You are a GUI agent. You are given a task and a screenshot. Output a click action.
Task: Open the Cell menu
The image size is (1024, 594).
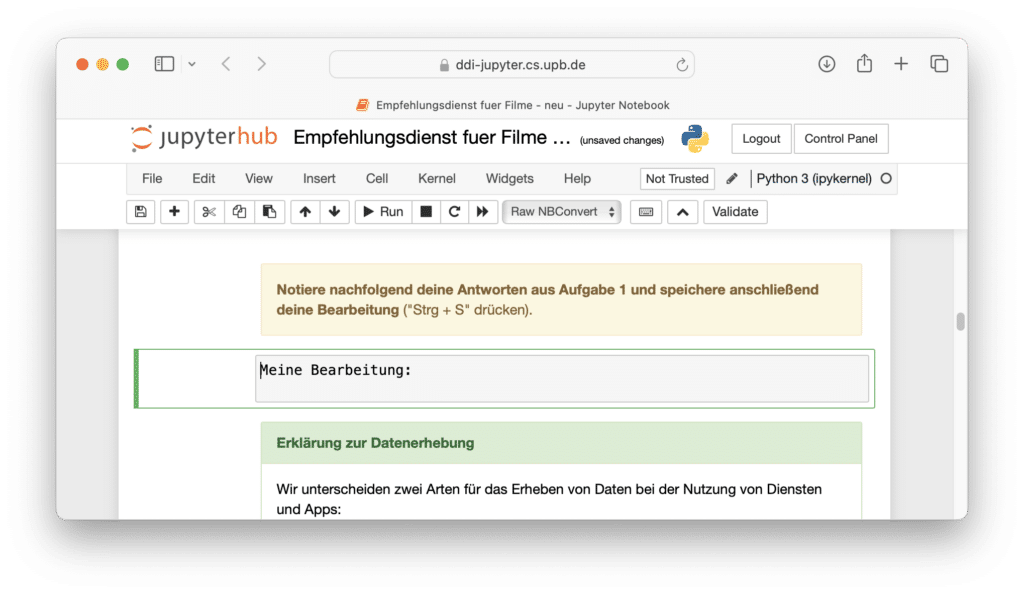[377, 178]
